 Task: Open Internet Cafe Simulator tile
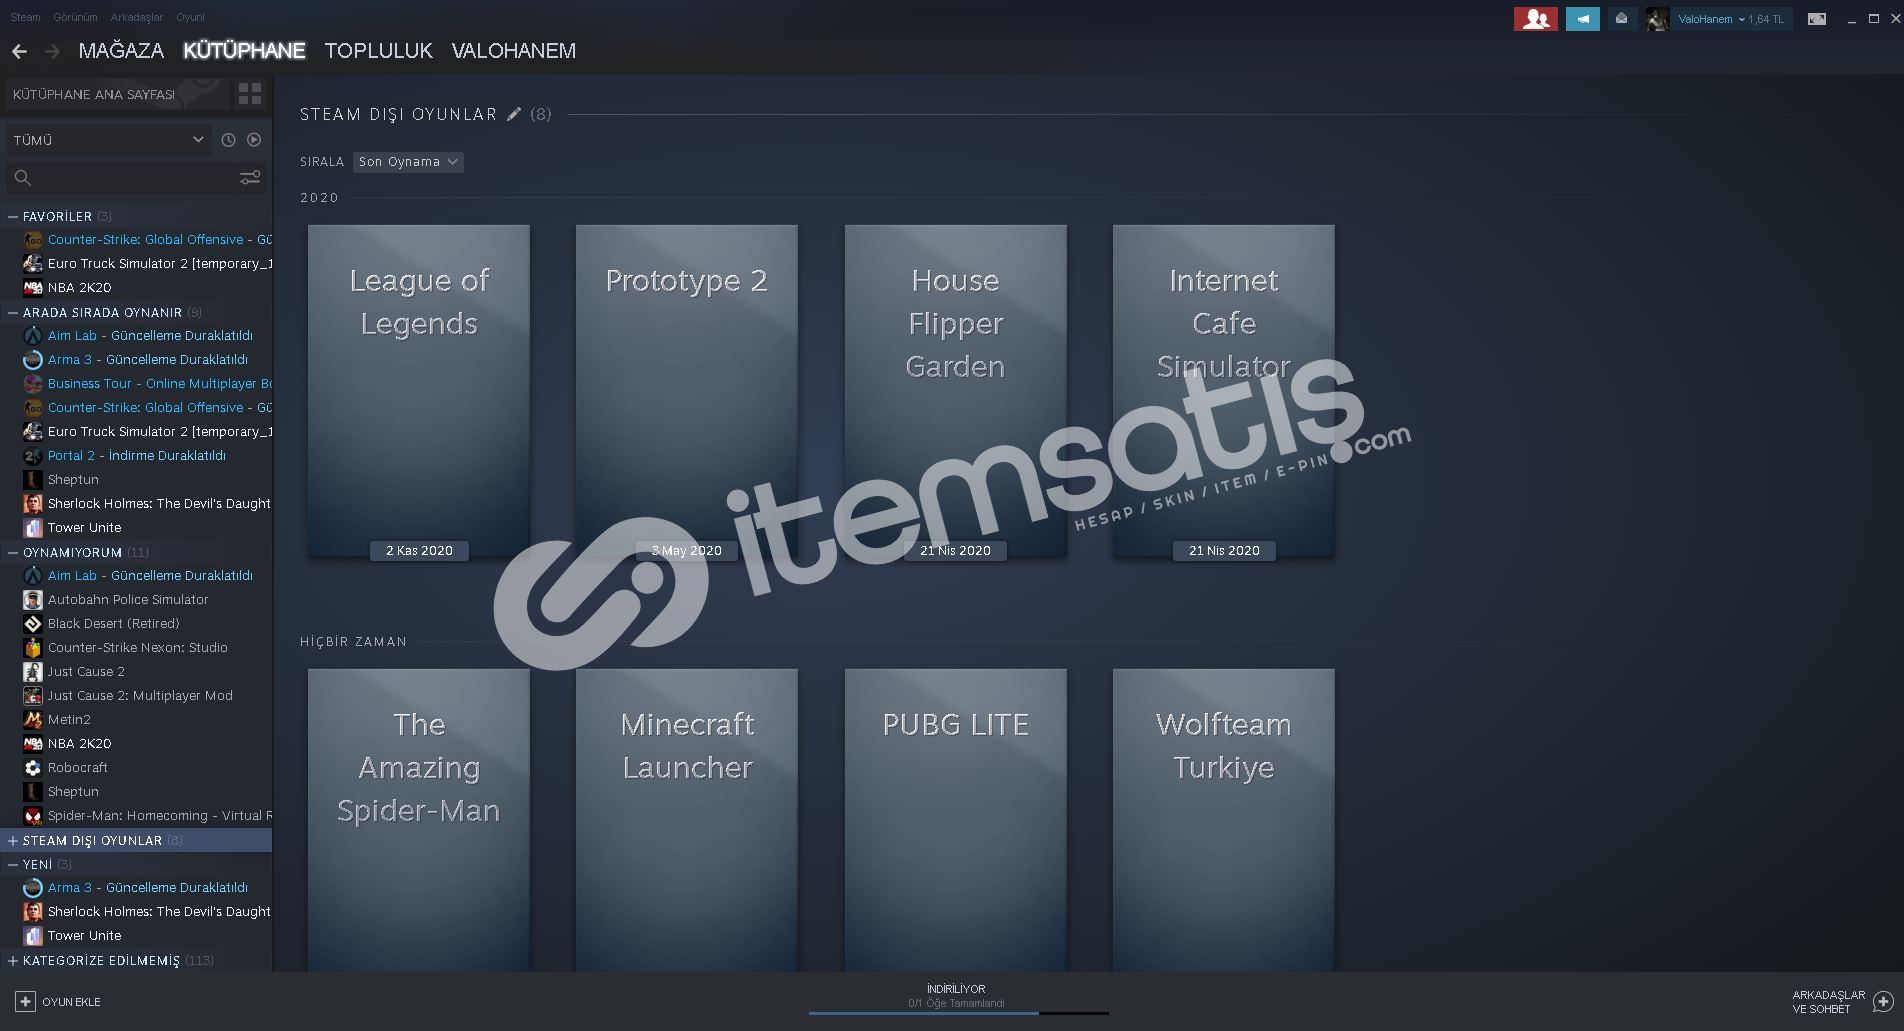1224,391
